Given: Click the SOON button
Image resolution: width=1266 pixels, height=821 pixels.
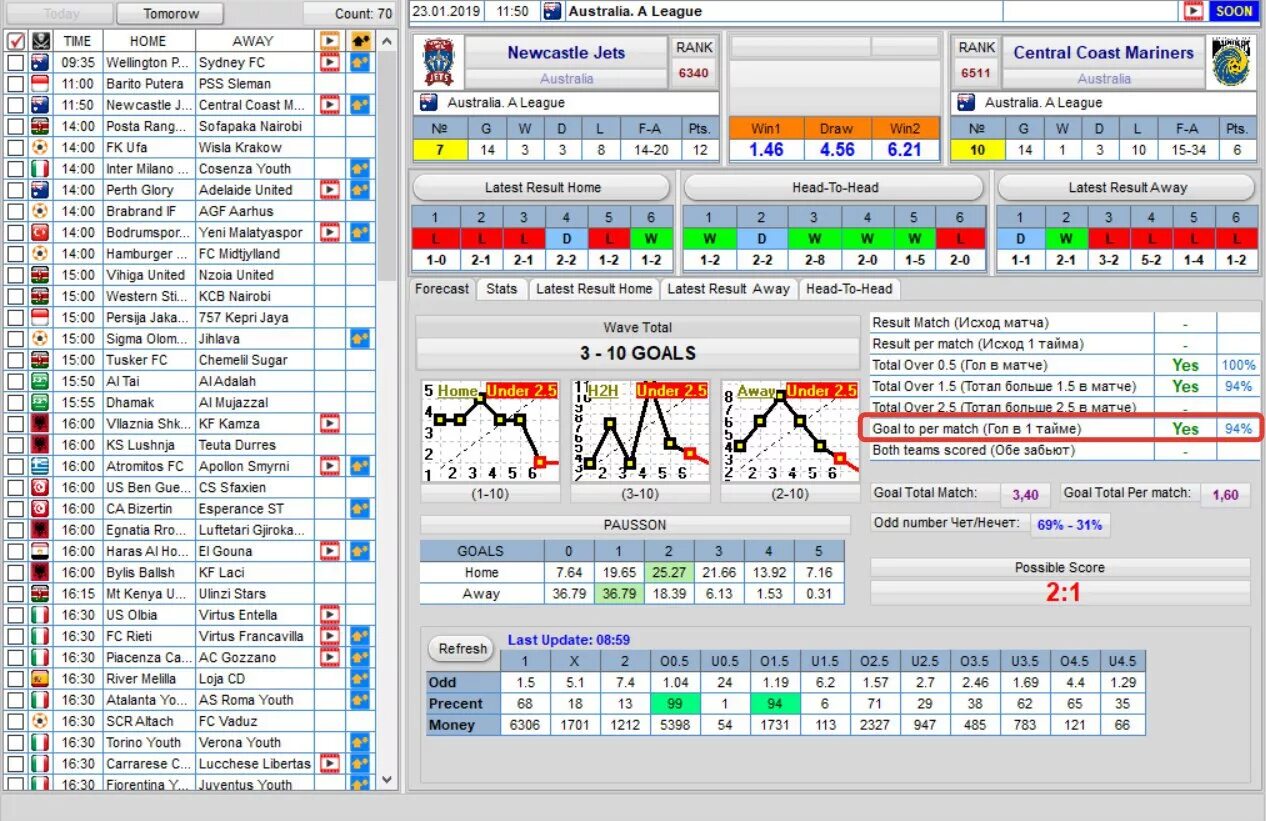Looking at the screenshot, I should tap(1234, 11).
